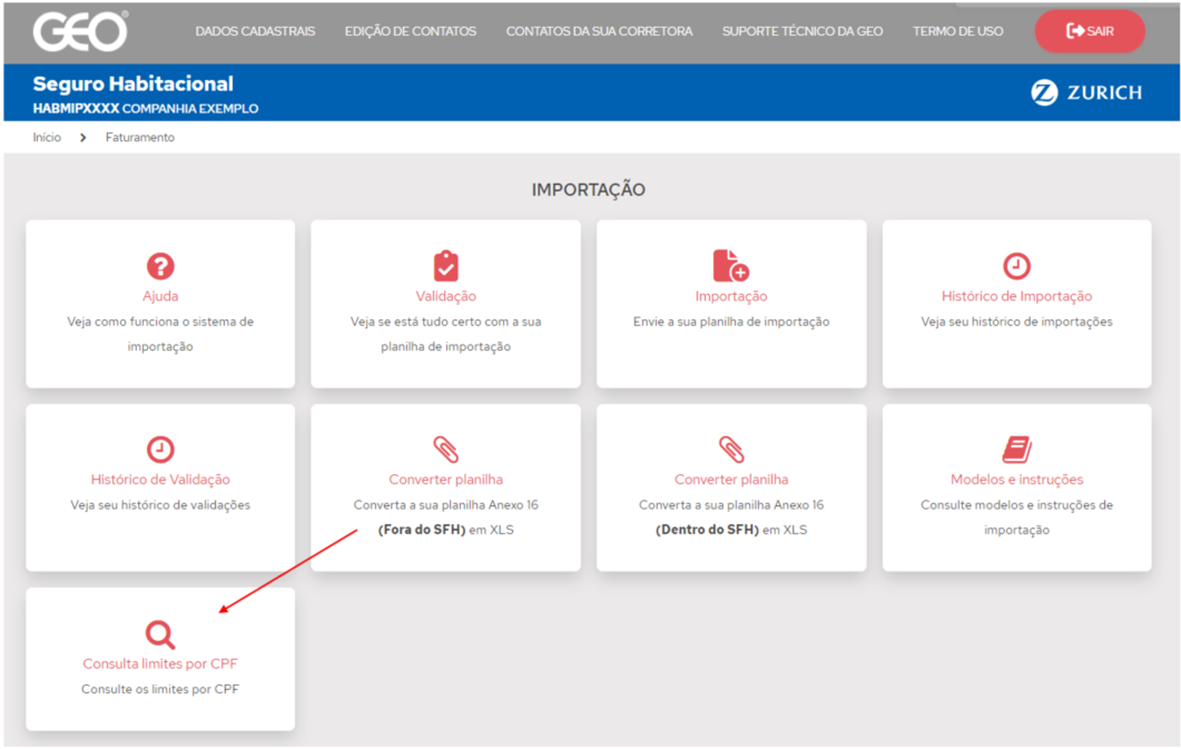Open the Validação clipboard check icon
The height and width of the screenshot is (749, 1181).
pos(446,266)
